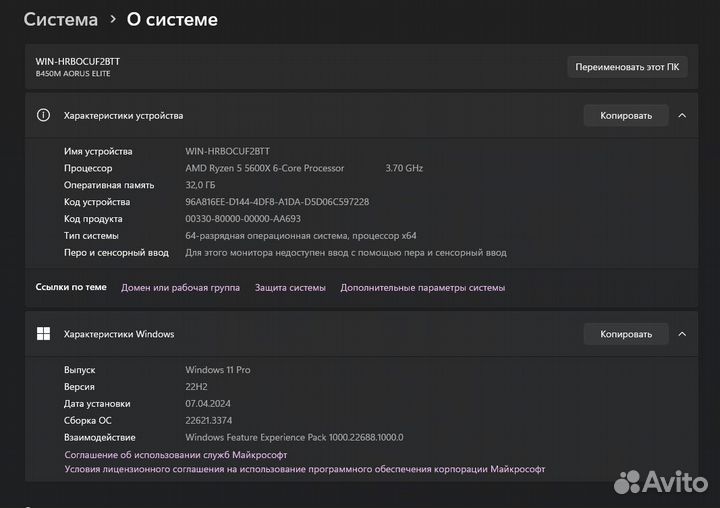Click the Windows 11 Pro edition text
720x508 pixels.
coord(218,370)
